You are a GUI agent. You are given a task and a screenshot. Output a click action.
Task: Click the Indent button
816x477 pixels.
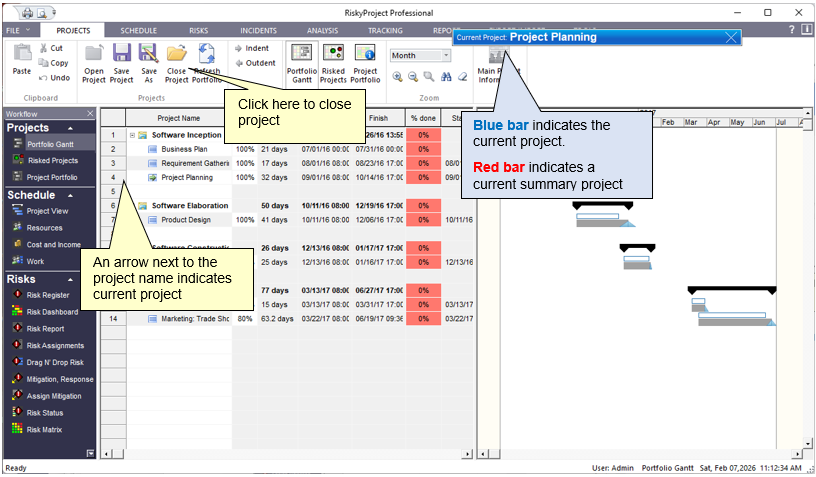click(253, 48)
